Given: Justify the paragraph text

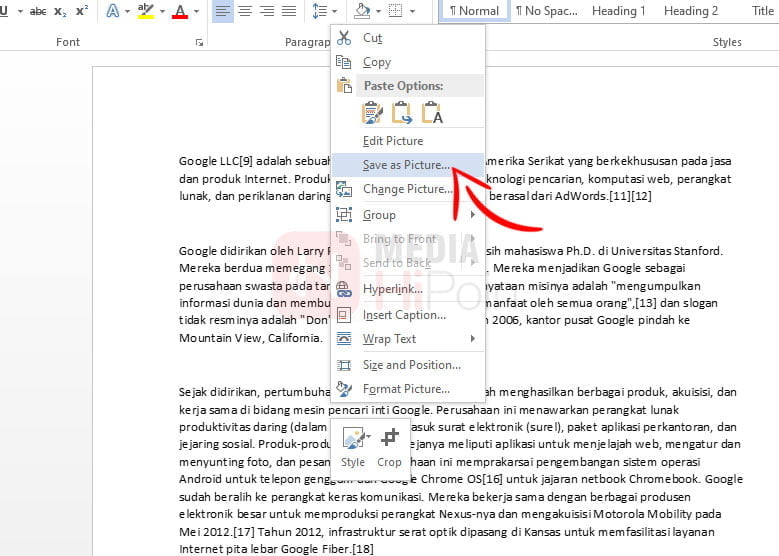Looking at the screenshot, I should click(x=289, y=11).
